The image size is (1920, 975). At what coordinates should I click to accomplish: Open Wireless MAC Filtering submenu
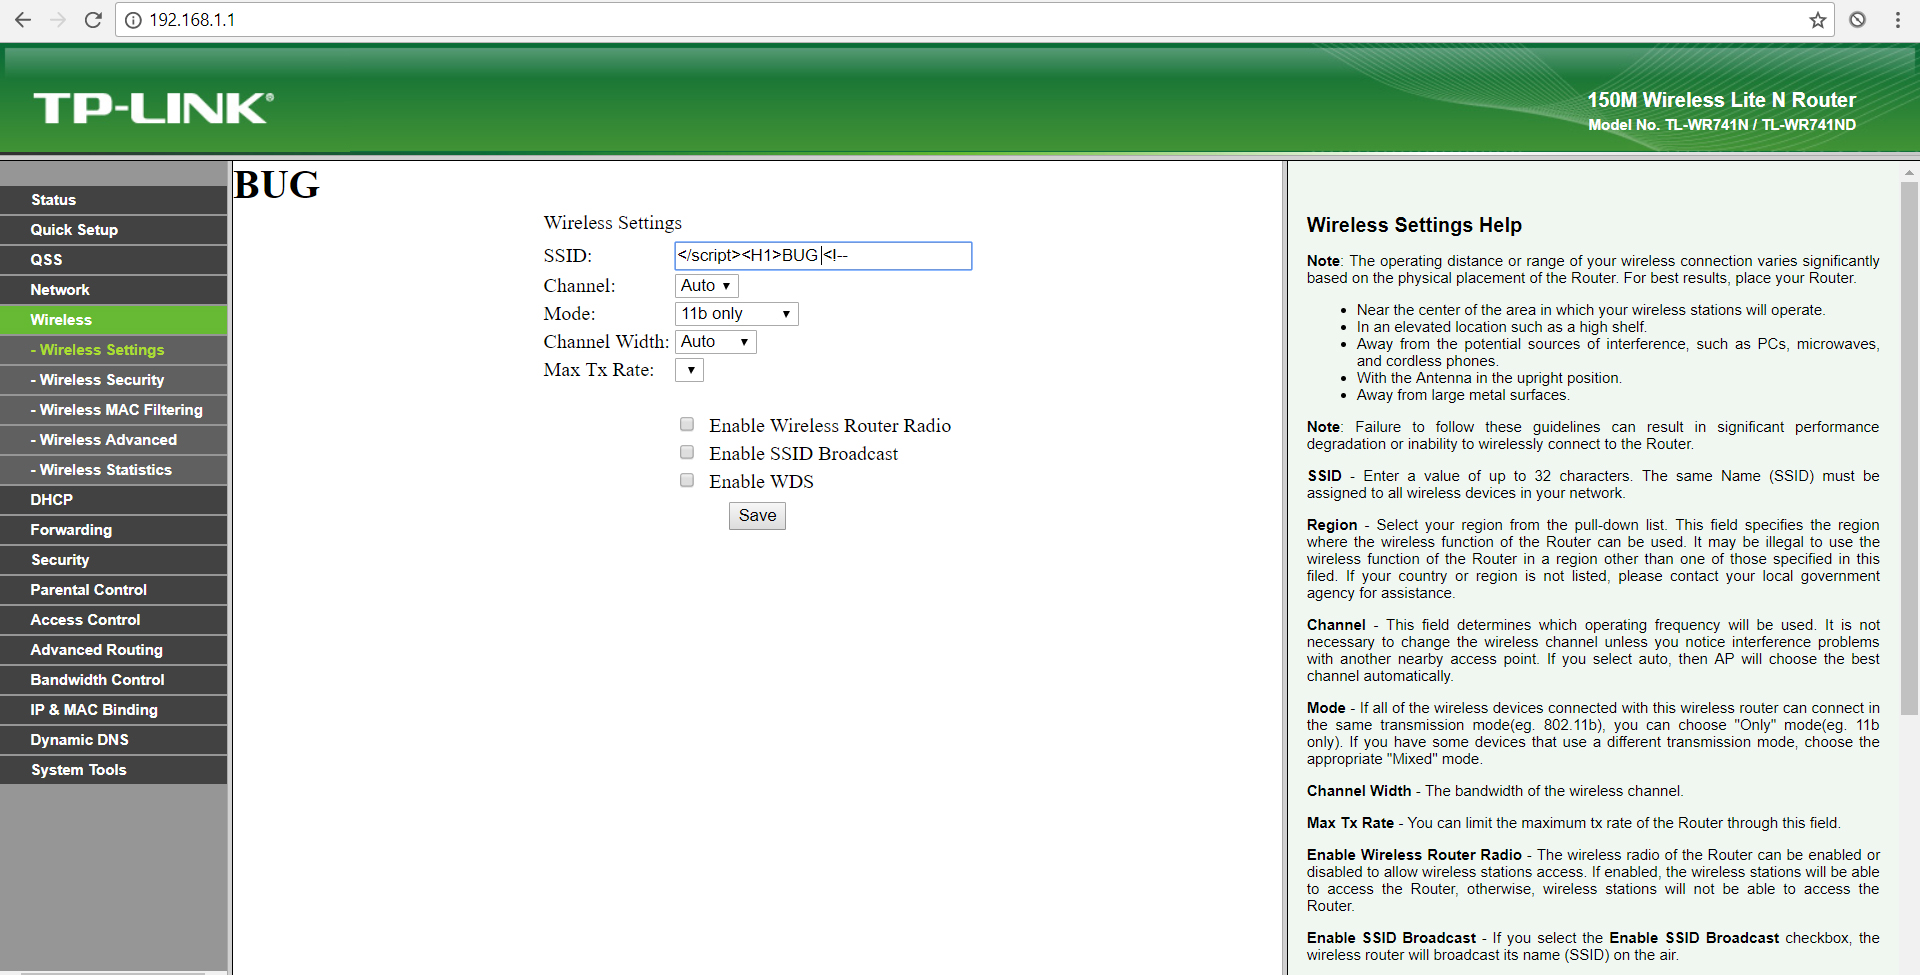[x=114, y=410]
